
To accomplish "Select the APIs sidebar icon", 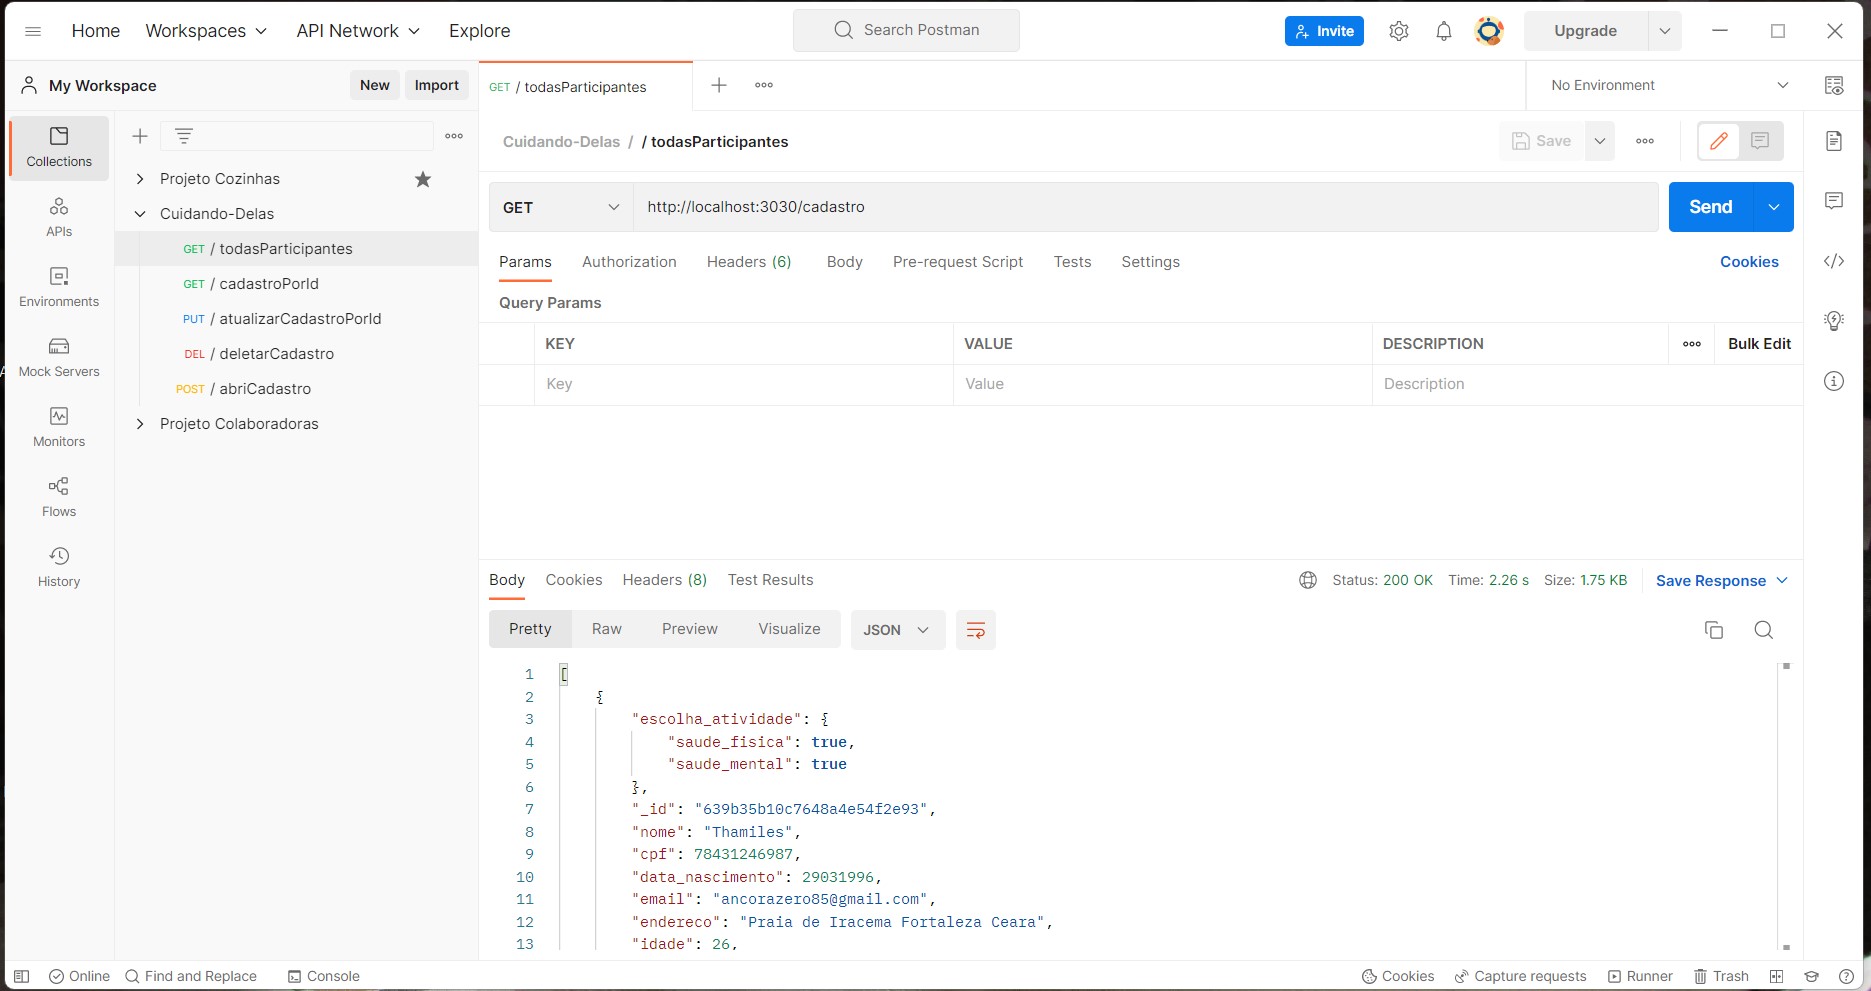I will (58, 217).
